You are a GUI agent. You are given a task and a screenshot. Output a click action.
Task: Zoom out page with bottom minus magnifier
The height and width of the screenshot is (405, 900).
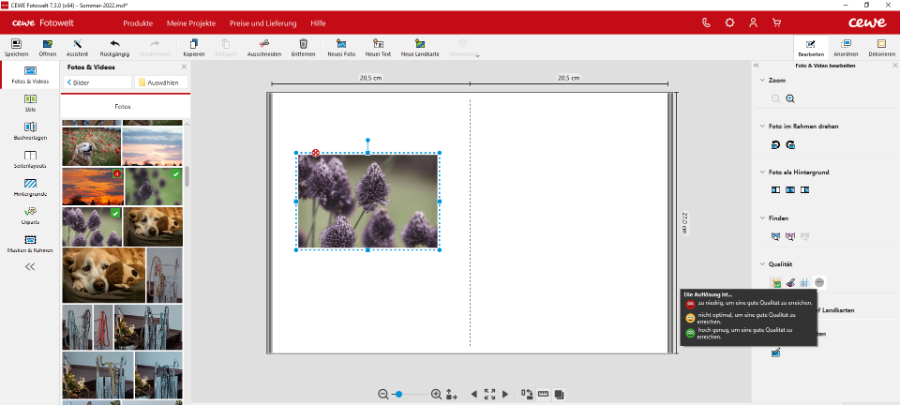(x=383, y=394)
